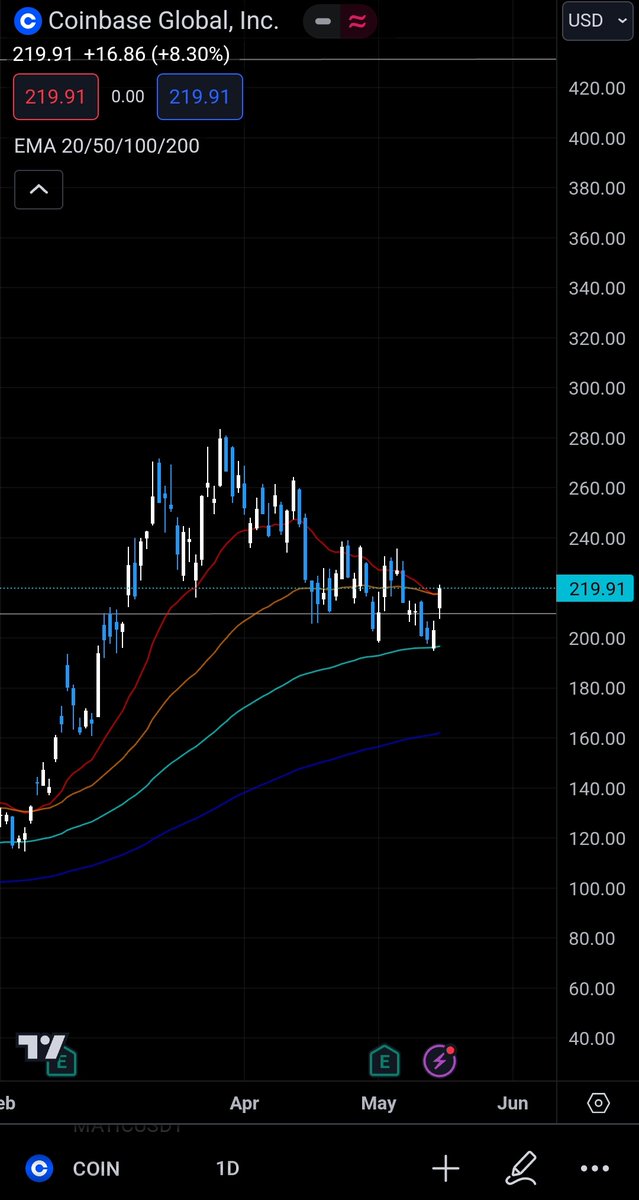Screen dimensions: 639x1200
Task: Collapse the indicator legend with chevron button
Action: 39,189
